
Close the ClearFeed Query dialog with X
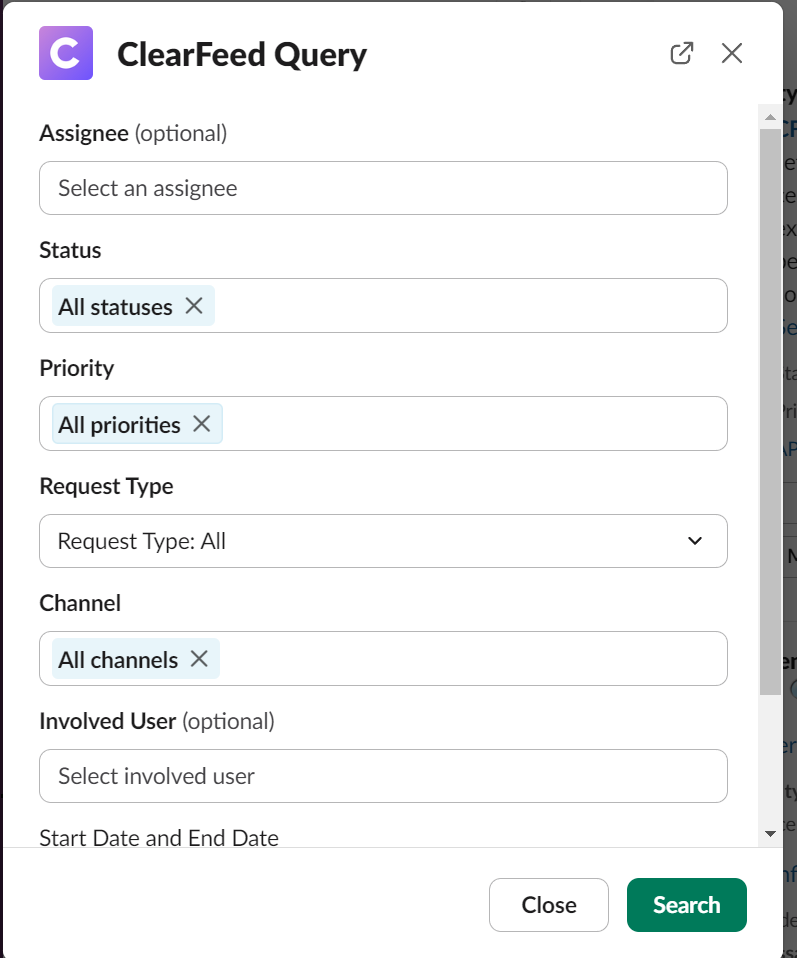pyautogui.click(x=732, y=53)
